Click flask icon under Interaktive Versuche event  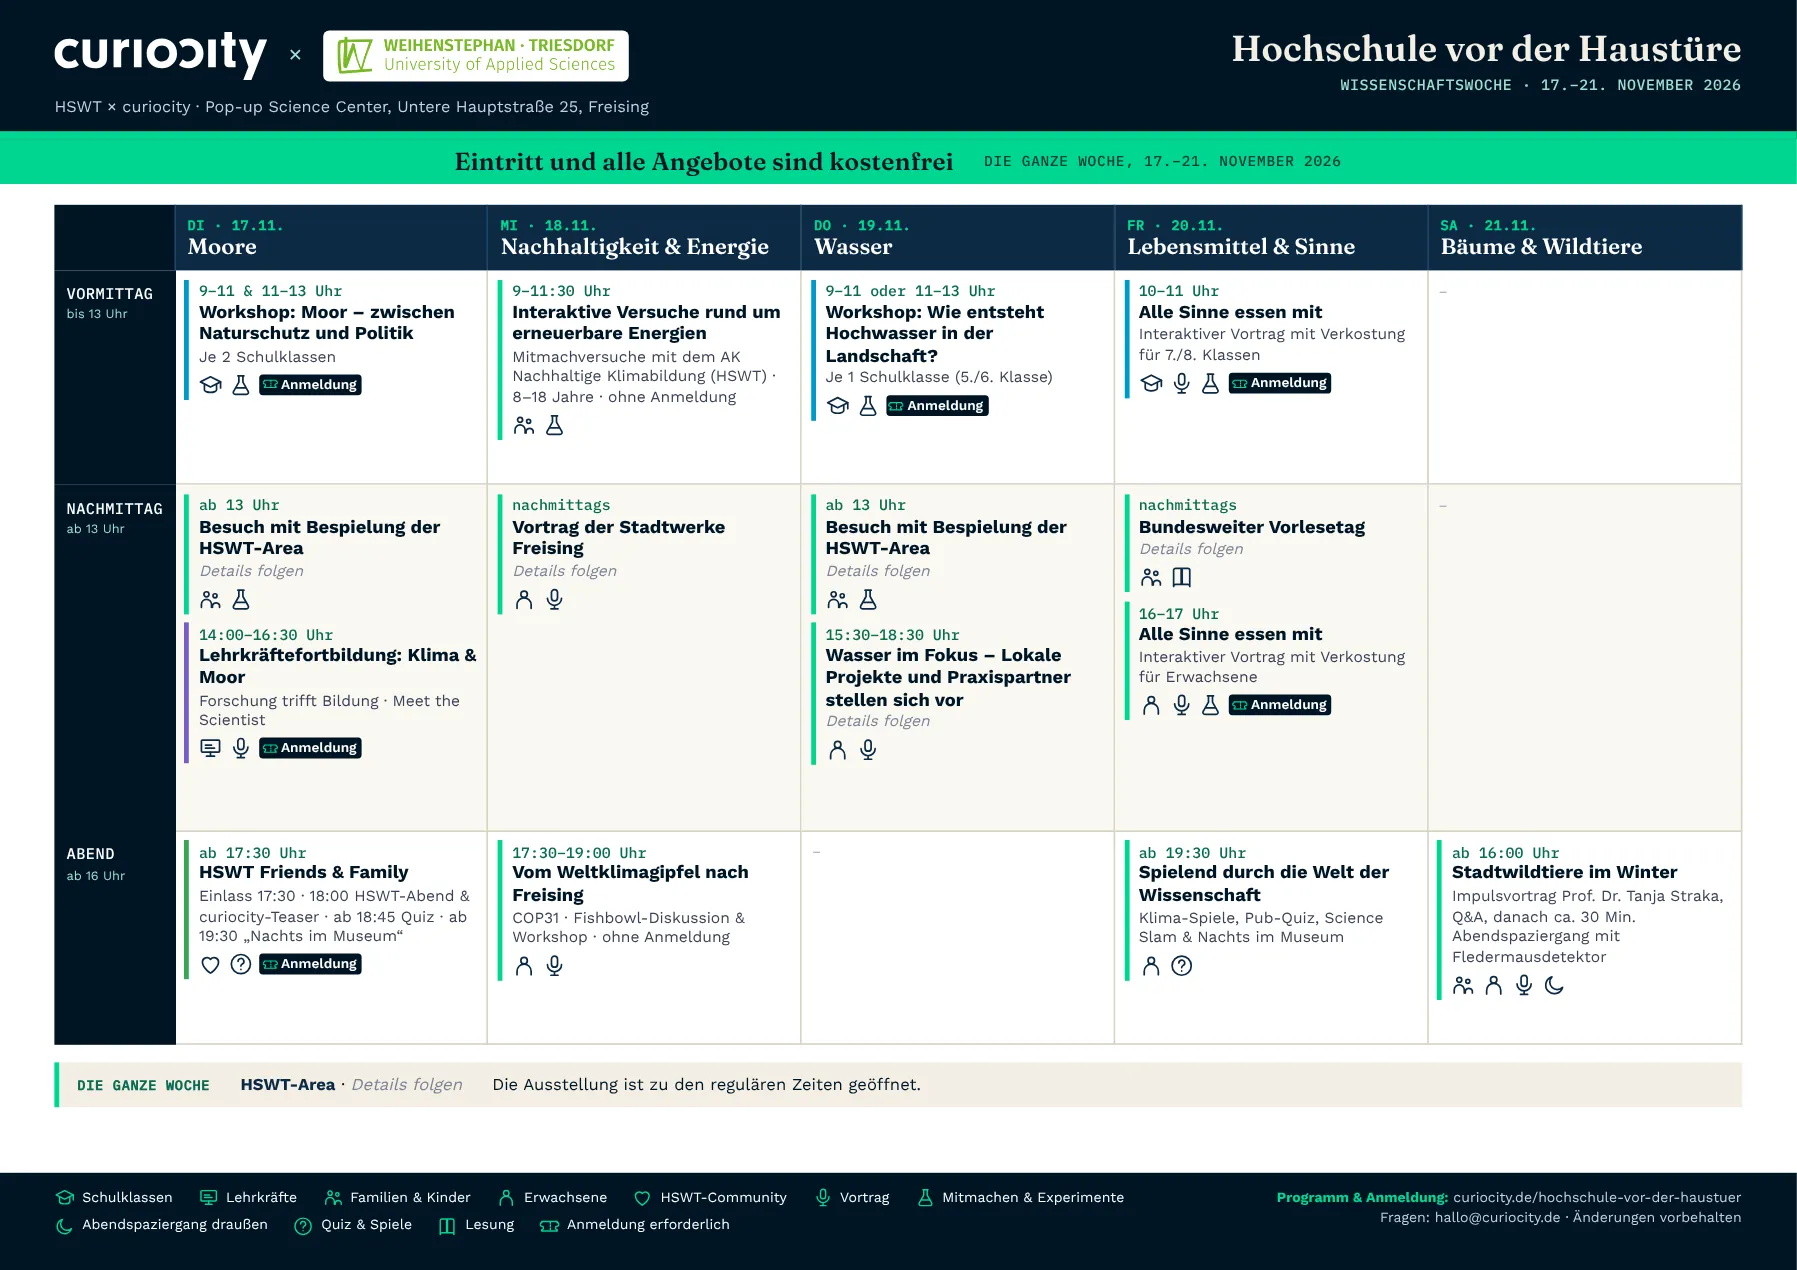[x=555, y=426]
